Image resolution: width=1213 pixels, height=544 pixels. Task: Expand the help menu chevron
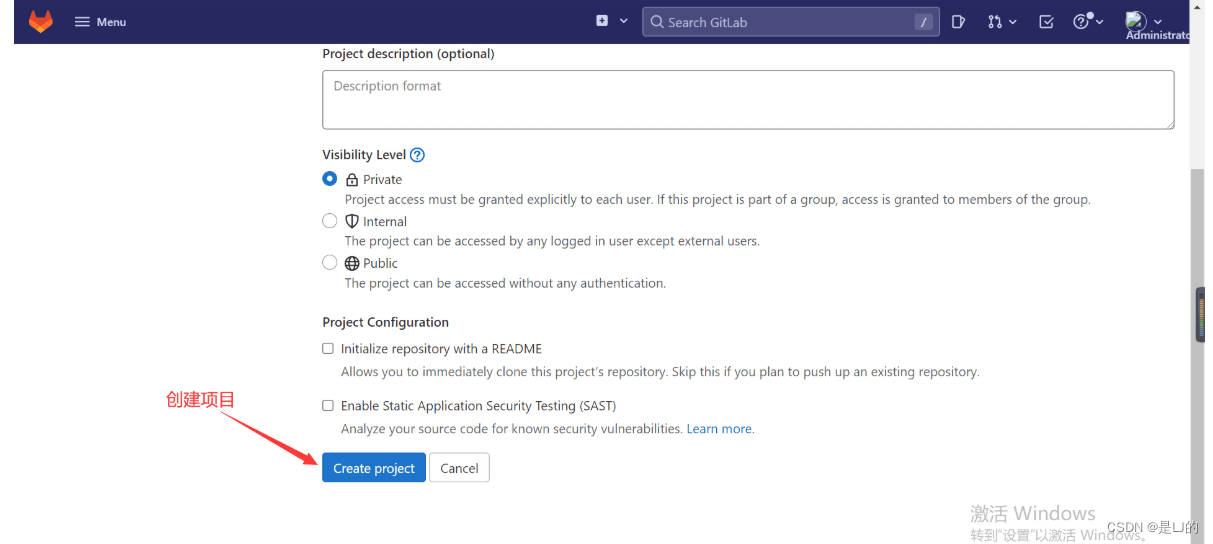point(1099,21)
